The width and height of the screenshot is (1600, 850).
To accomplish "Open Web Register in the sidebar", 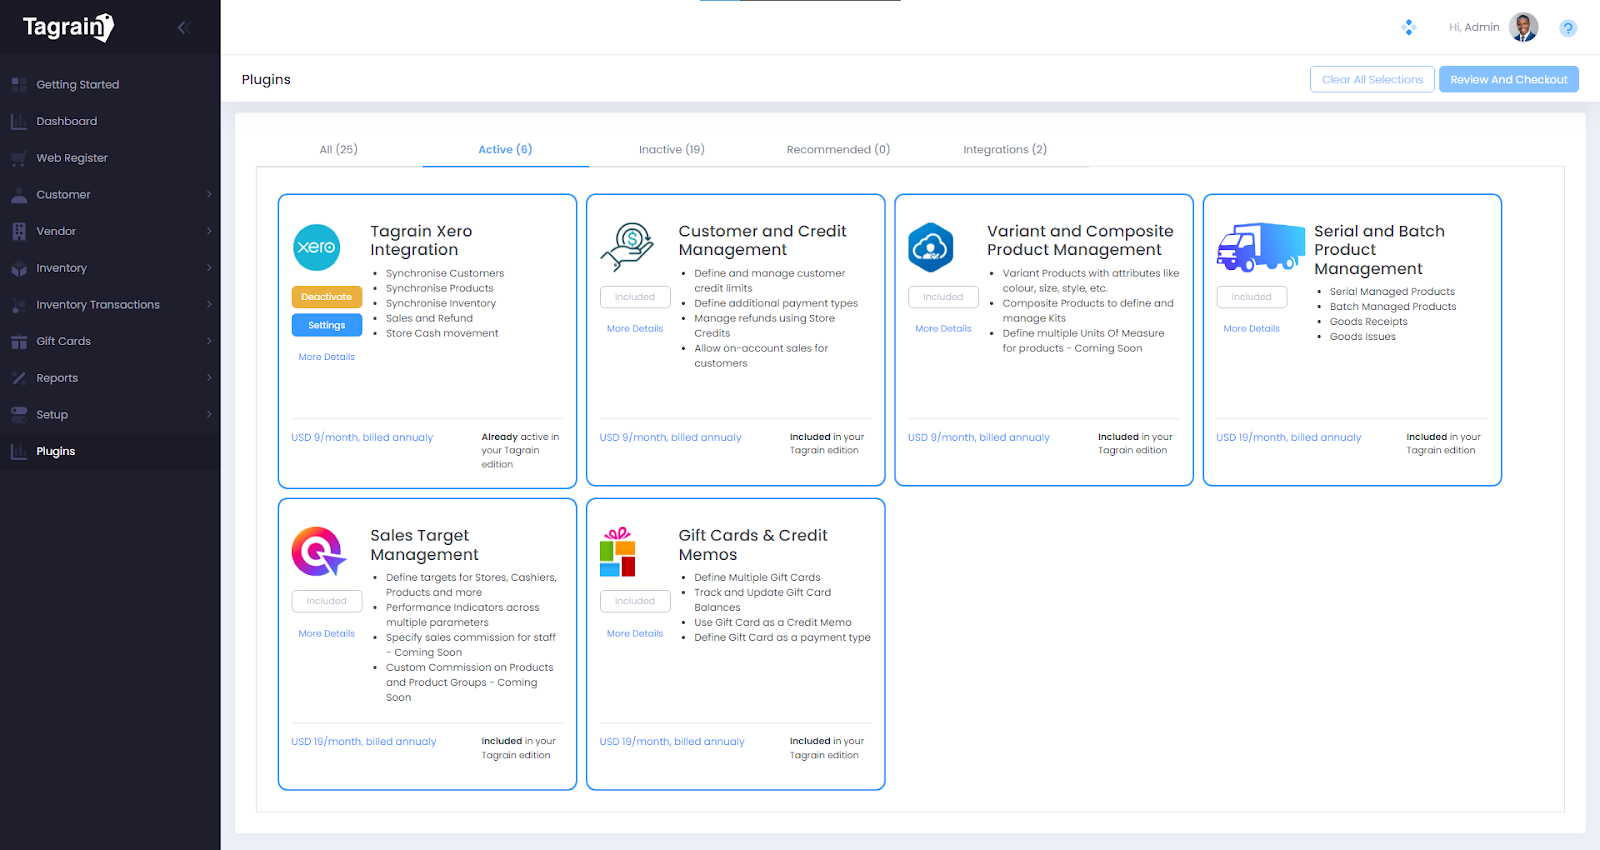I will tap(72, 158).
